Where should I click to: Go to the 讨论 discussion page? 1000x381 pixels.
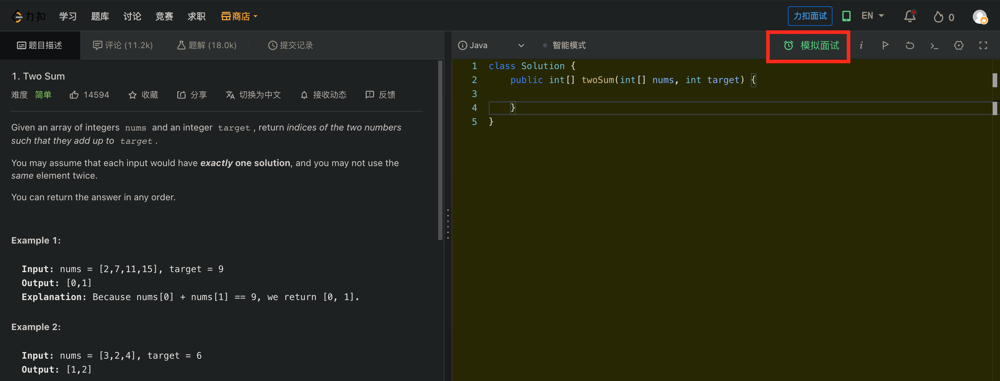tap(132, 16)
